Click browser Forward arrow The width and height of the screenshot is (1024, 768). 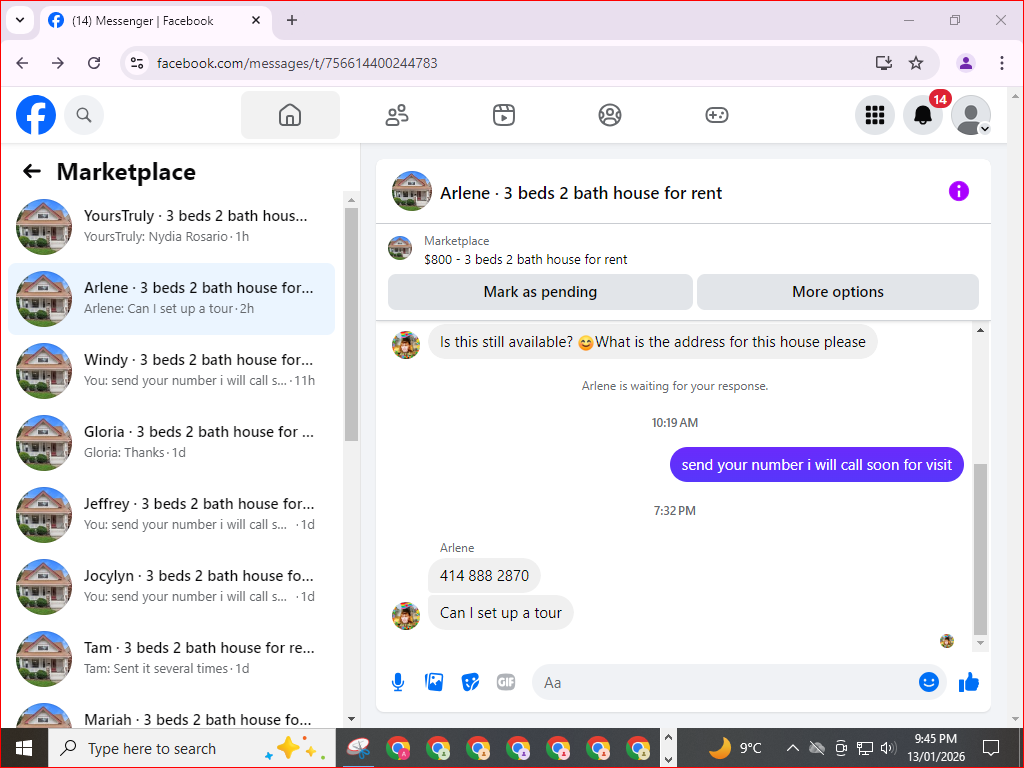(x=58, y=63)
